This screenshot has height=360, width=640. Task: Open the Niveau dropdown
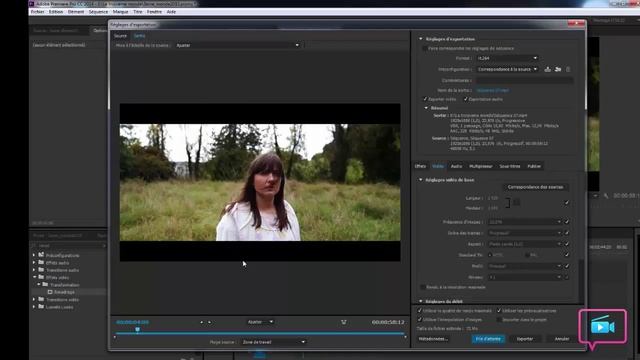pos(525,277)
